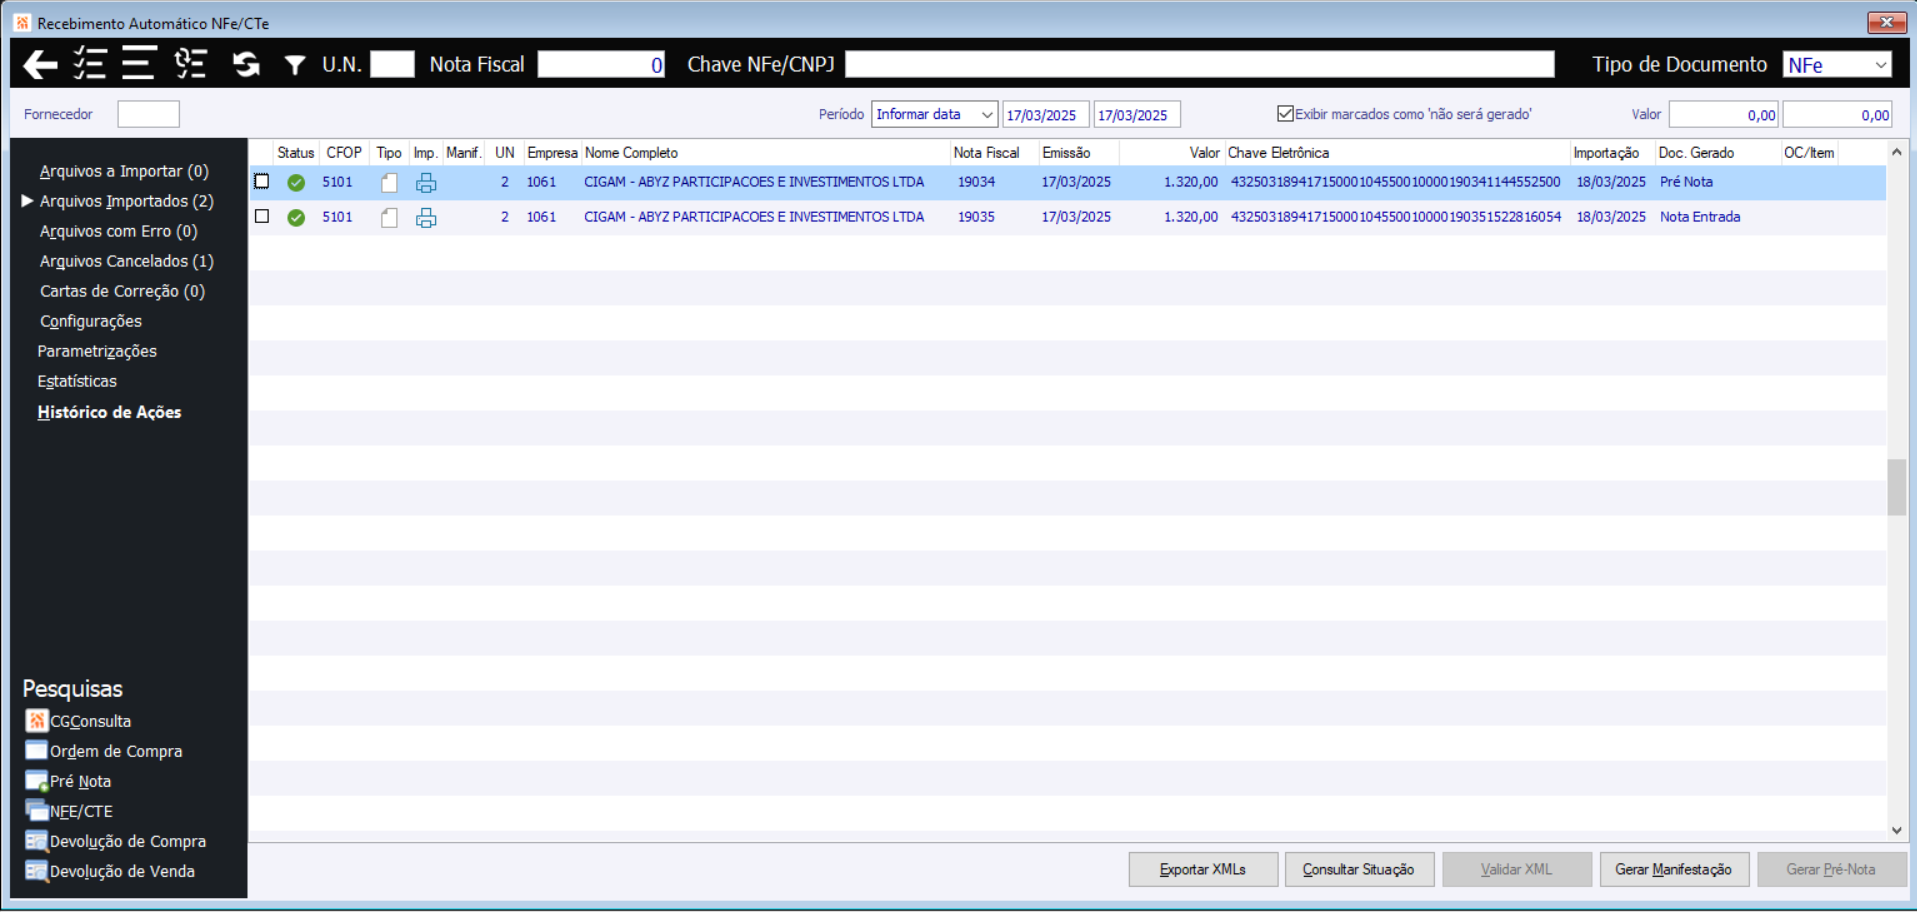1917x912 pixels.
Task: Click the Exportar XMLs button
Action: click(1203, 870)
